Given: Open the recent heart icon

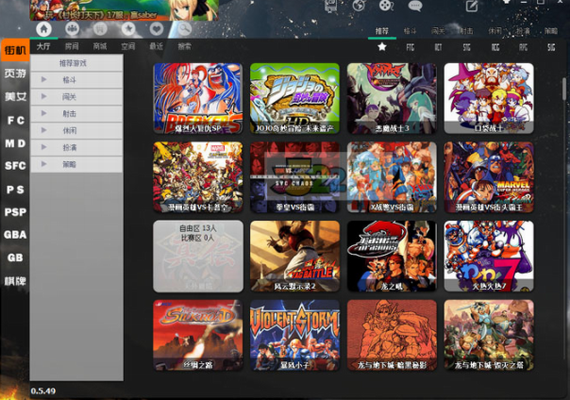Looking at the screenshot, I should (156, 29).
